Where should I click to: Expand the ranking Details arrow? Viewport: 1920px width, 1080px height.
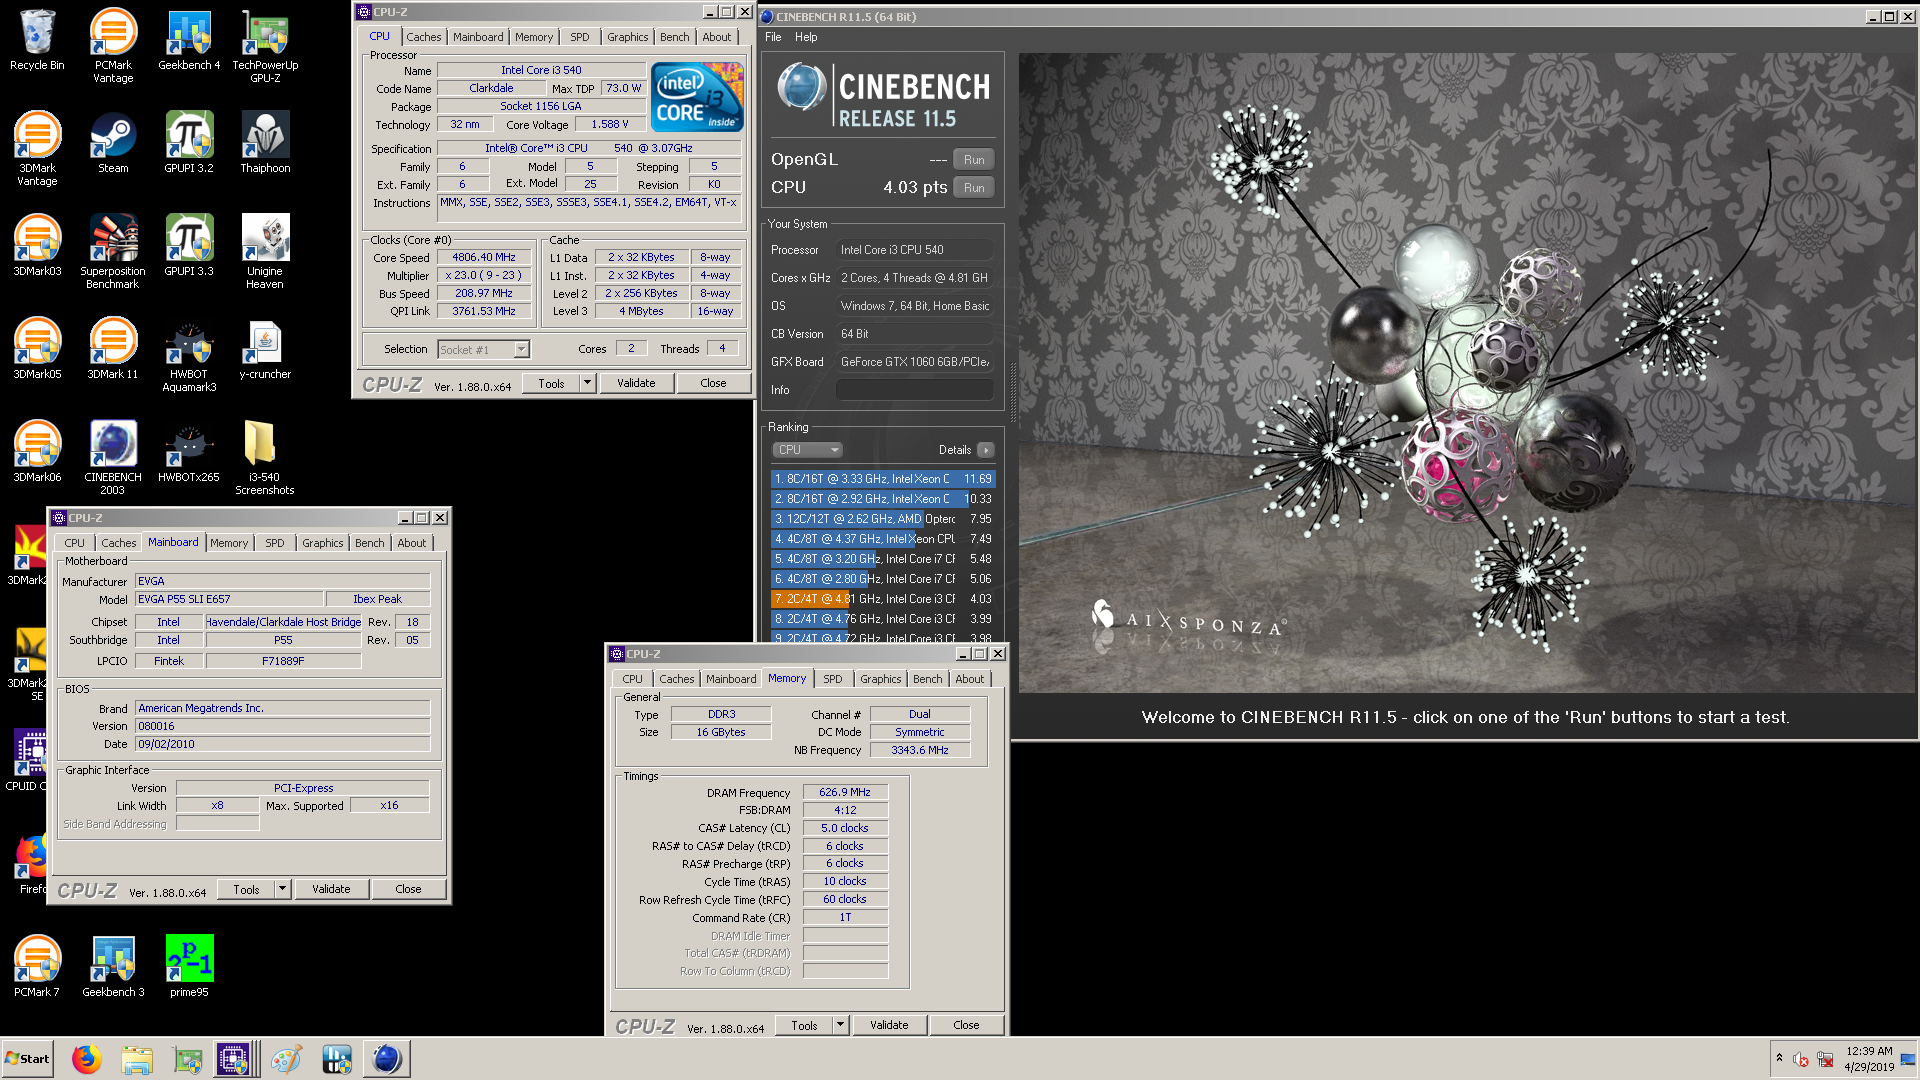(x=986, y=450)
